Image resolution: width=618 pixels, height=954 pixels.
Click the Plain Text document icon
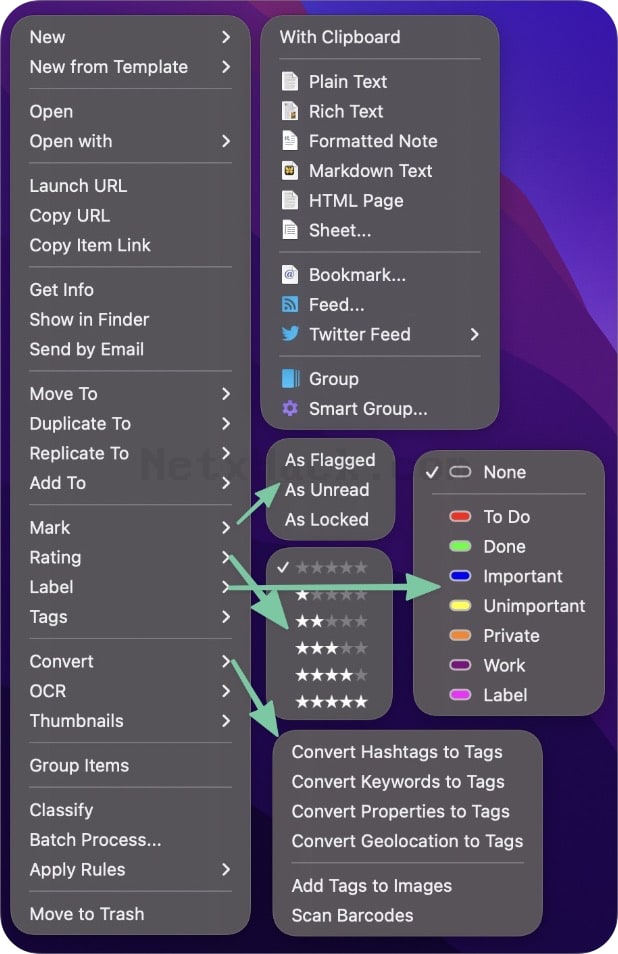point(290,82)
